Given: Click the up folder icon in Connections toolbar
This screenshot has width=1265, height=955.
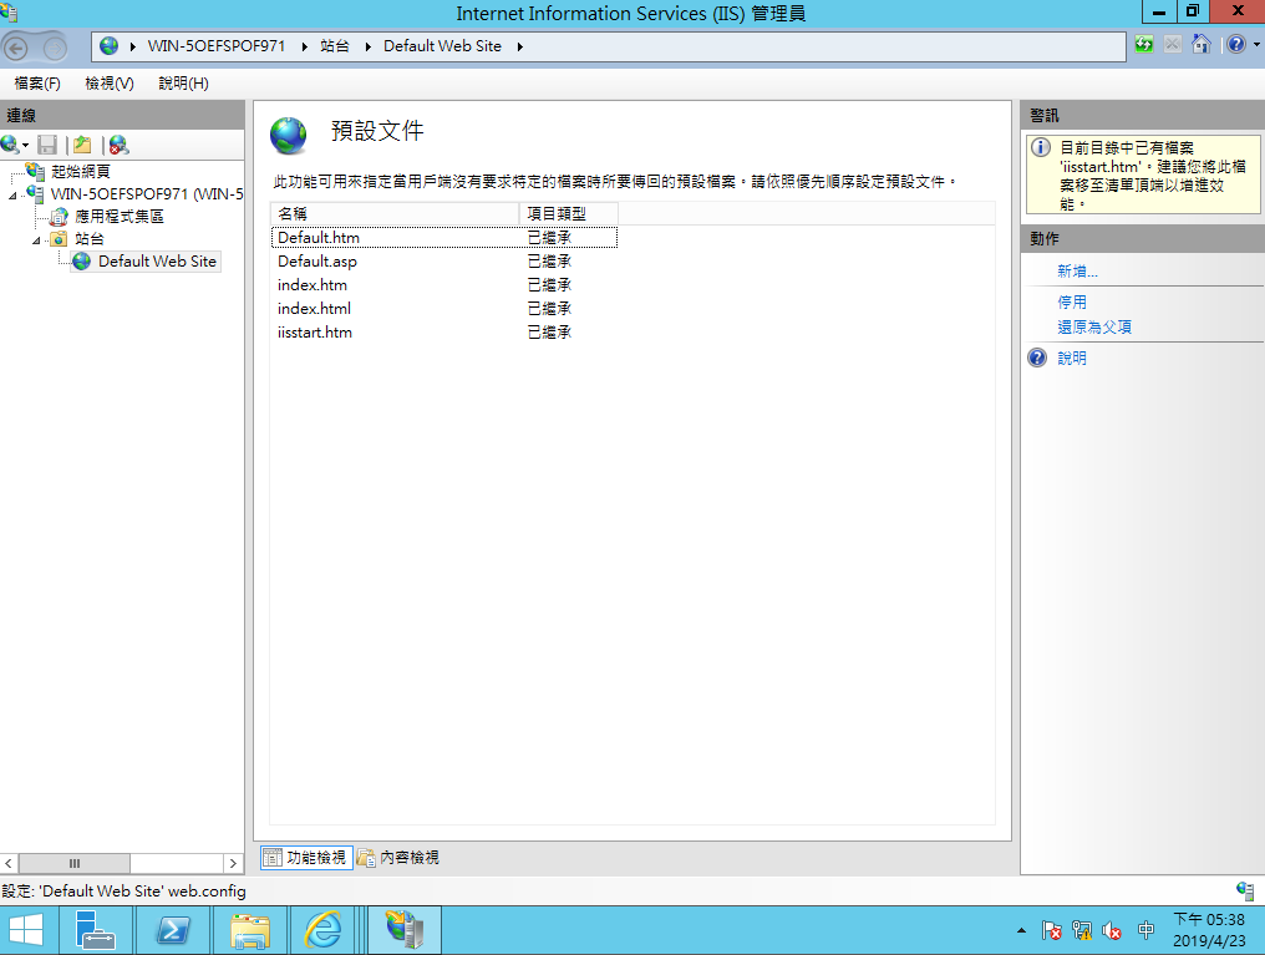Looking at the screenshot, I should [x=83, y=145].
